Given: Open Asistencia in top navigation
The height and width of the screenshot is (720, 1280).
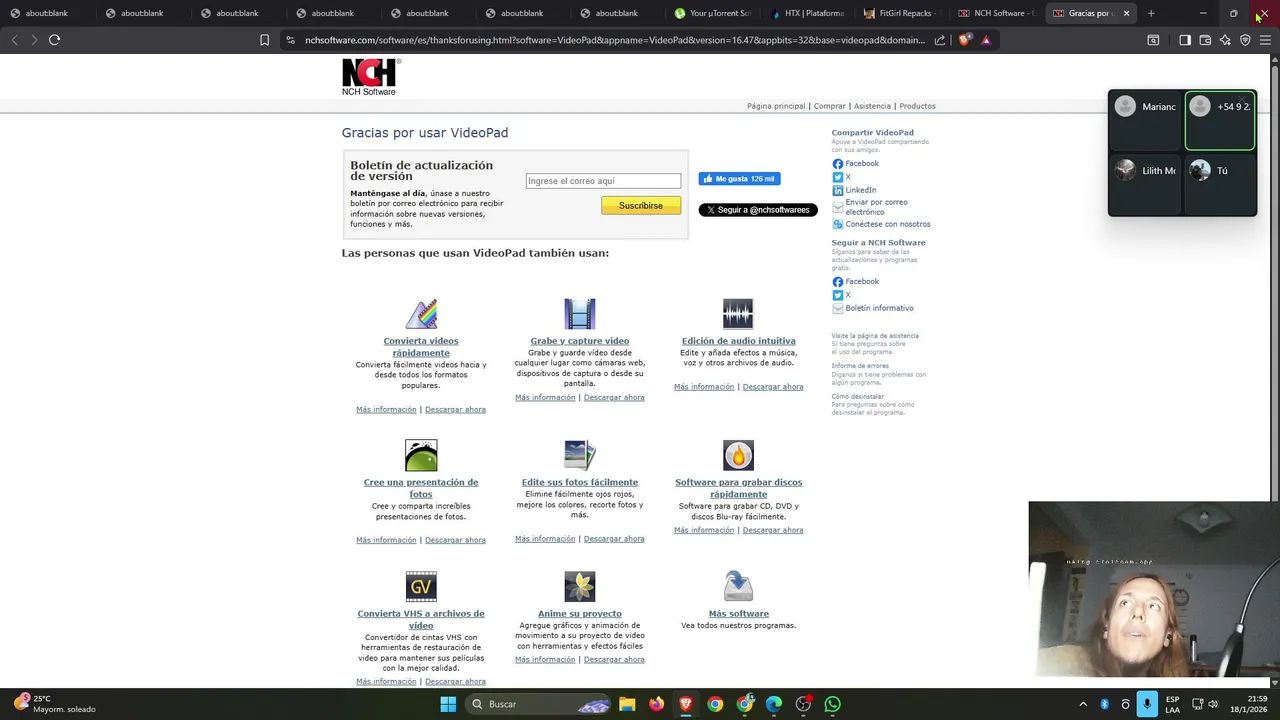Looking at the screenshot, I should click(872, 106).
